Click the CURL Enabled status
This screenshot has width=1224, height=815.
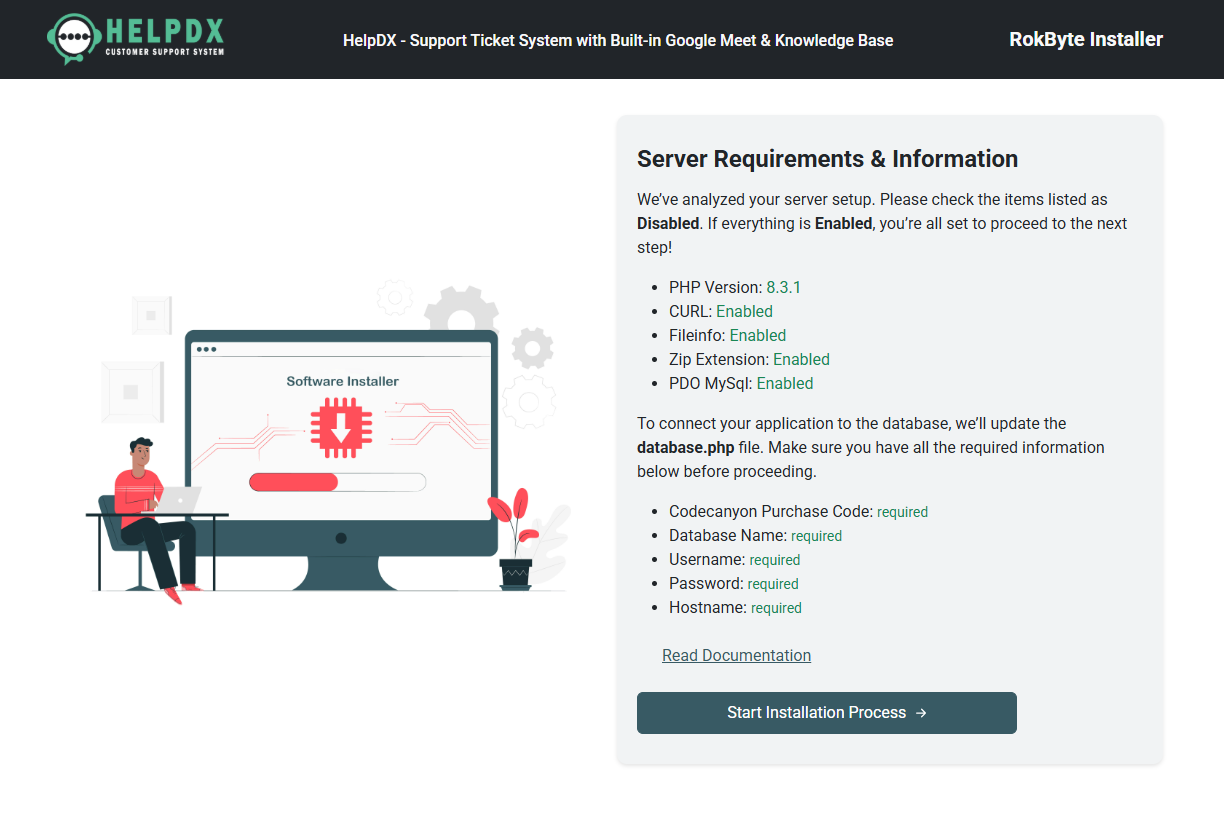tap(744, 311)
